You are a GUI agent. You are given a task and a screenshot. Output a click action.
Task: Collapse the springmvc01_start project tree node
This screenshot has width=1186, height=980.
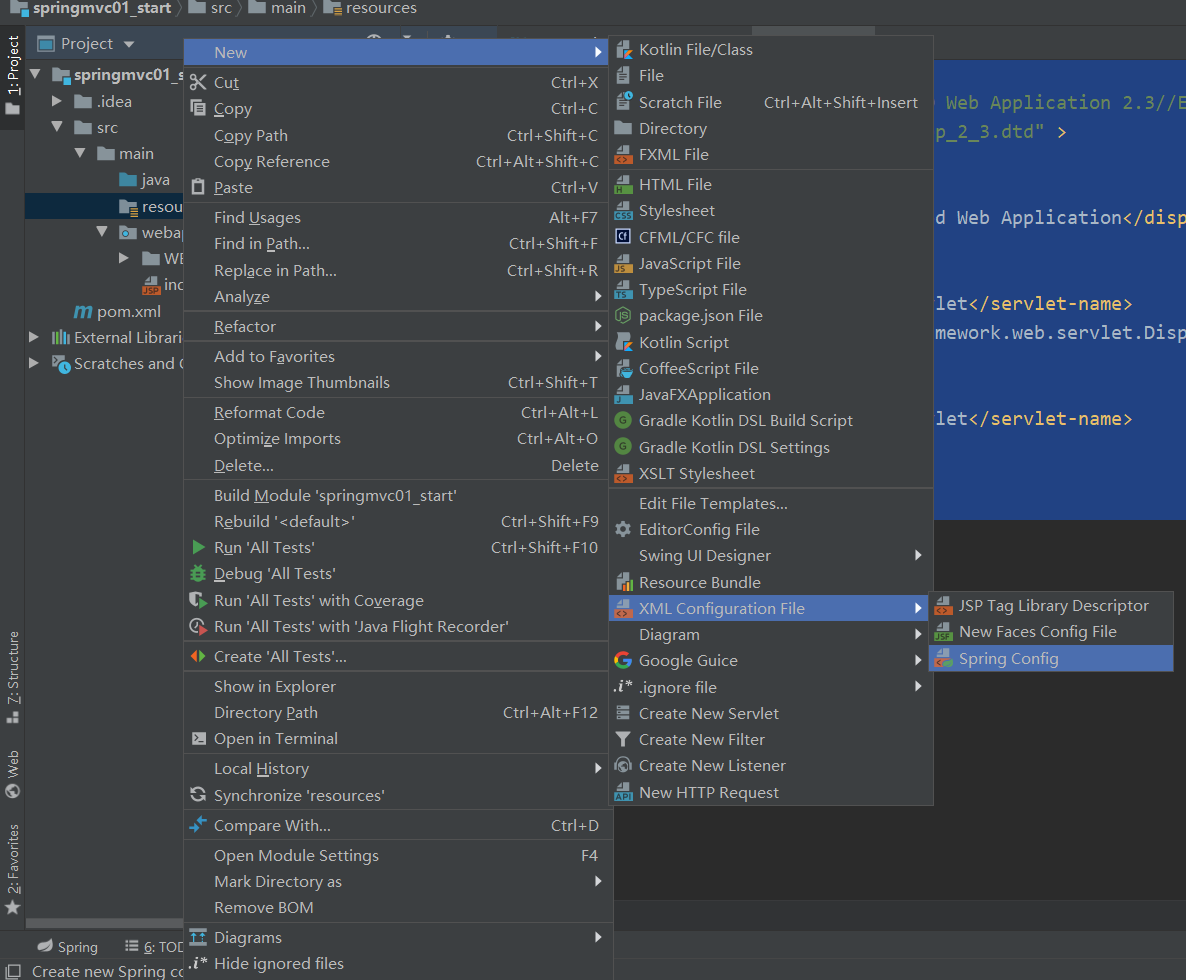point(36,74)
